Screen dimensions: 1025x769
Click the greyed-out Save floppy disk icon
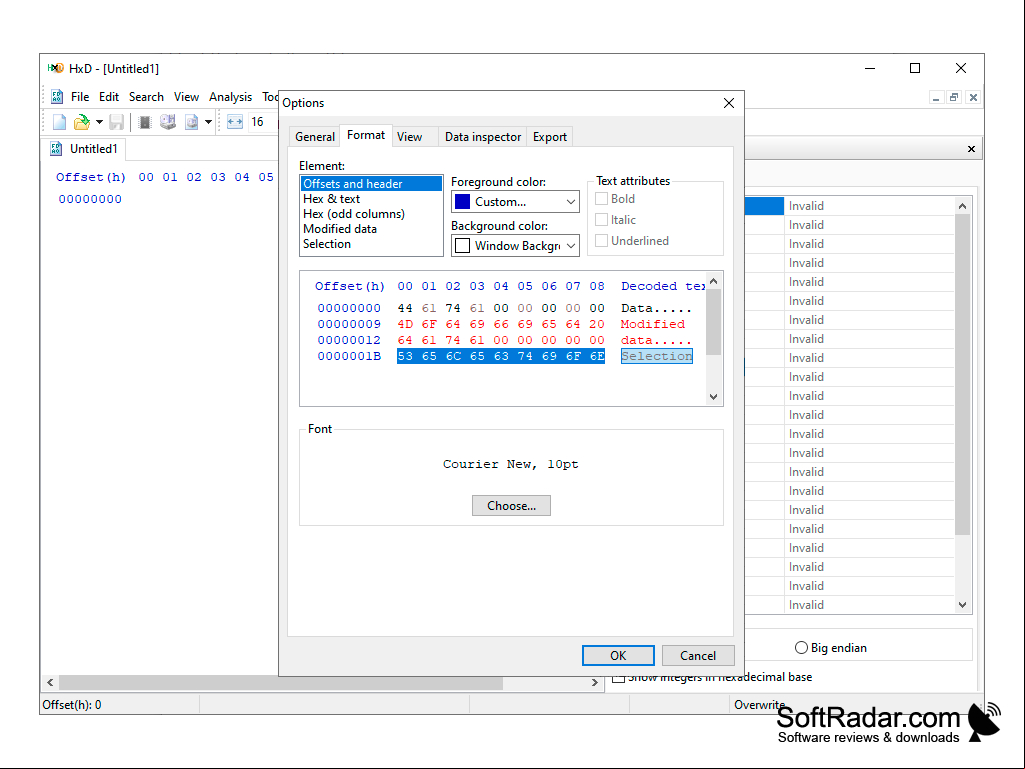tap(116, 122)
